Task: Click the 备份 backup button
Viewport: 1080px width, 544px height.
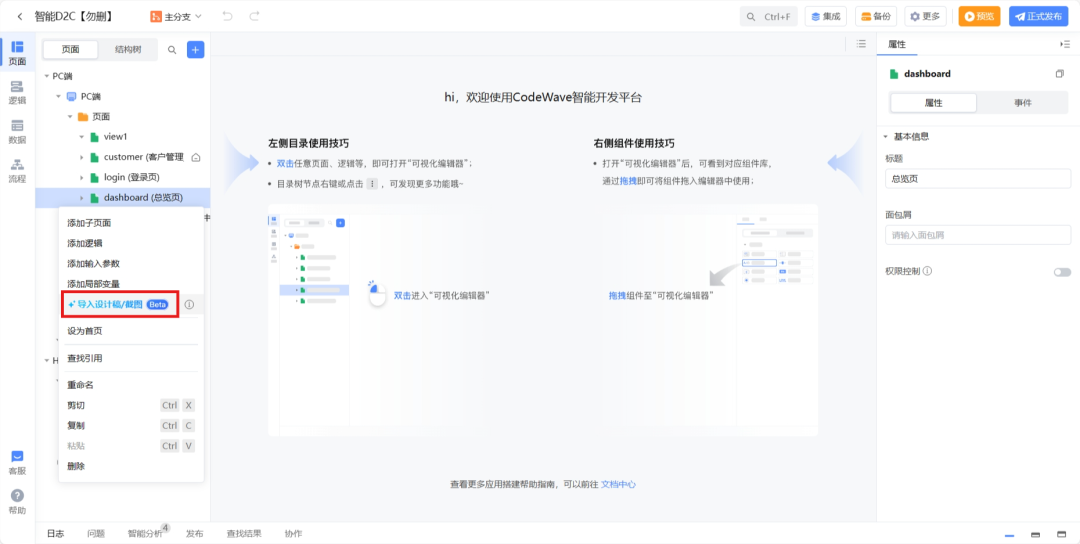Action: 875,16
